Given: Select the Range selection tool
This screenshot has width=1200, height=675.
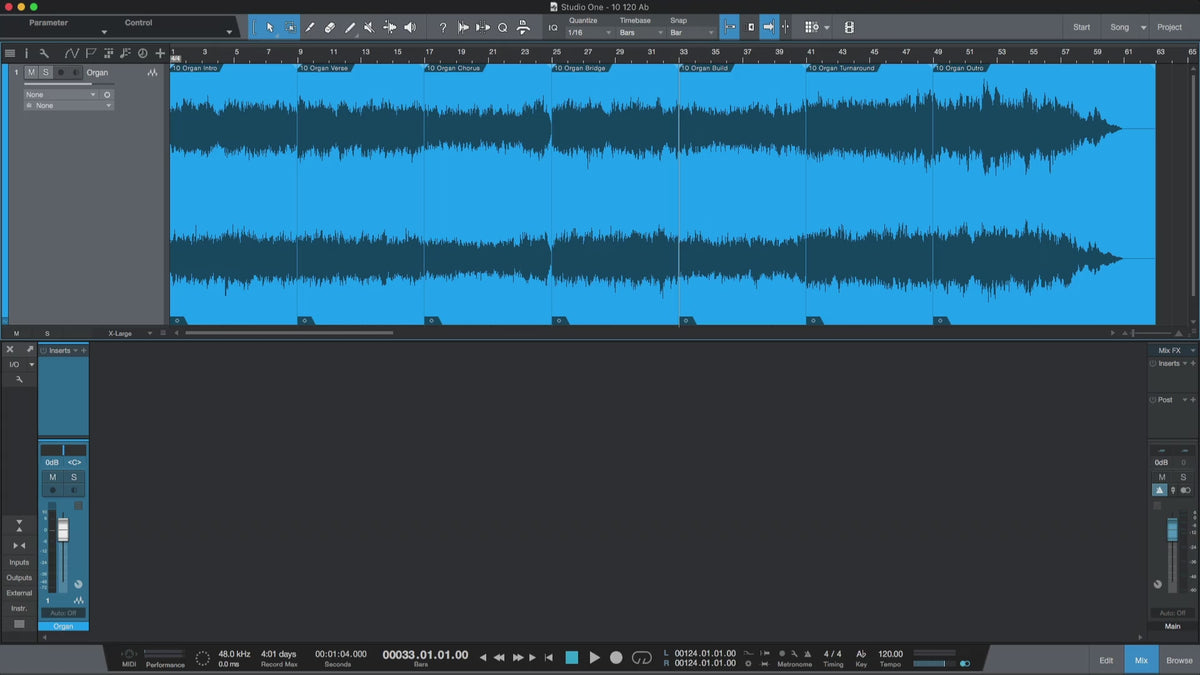Looking at the screenshot, I should pyautogui.click(x=290, y=27).
